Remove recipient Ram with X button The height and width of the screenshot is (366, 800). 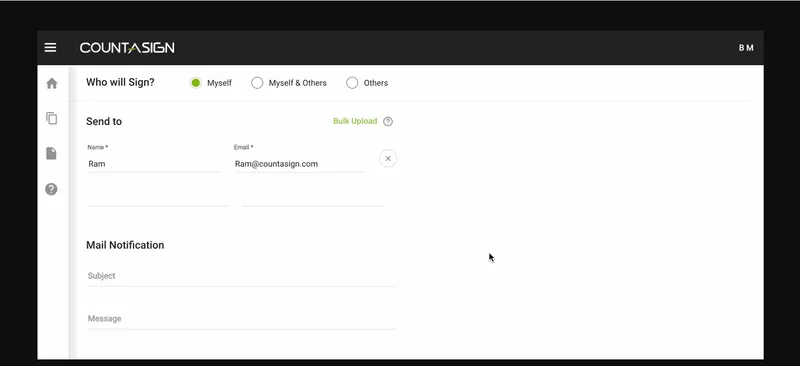coord(388,159)
